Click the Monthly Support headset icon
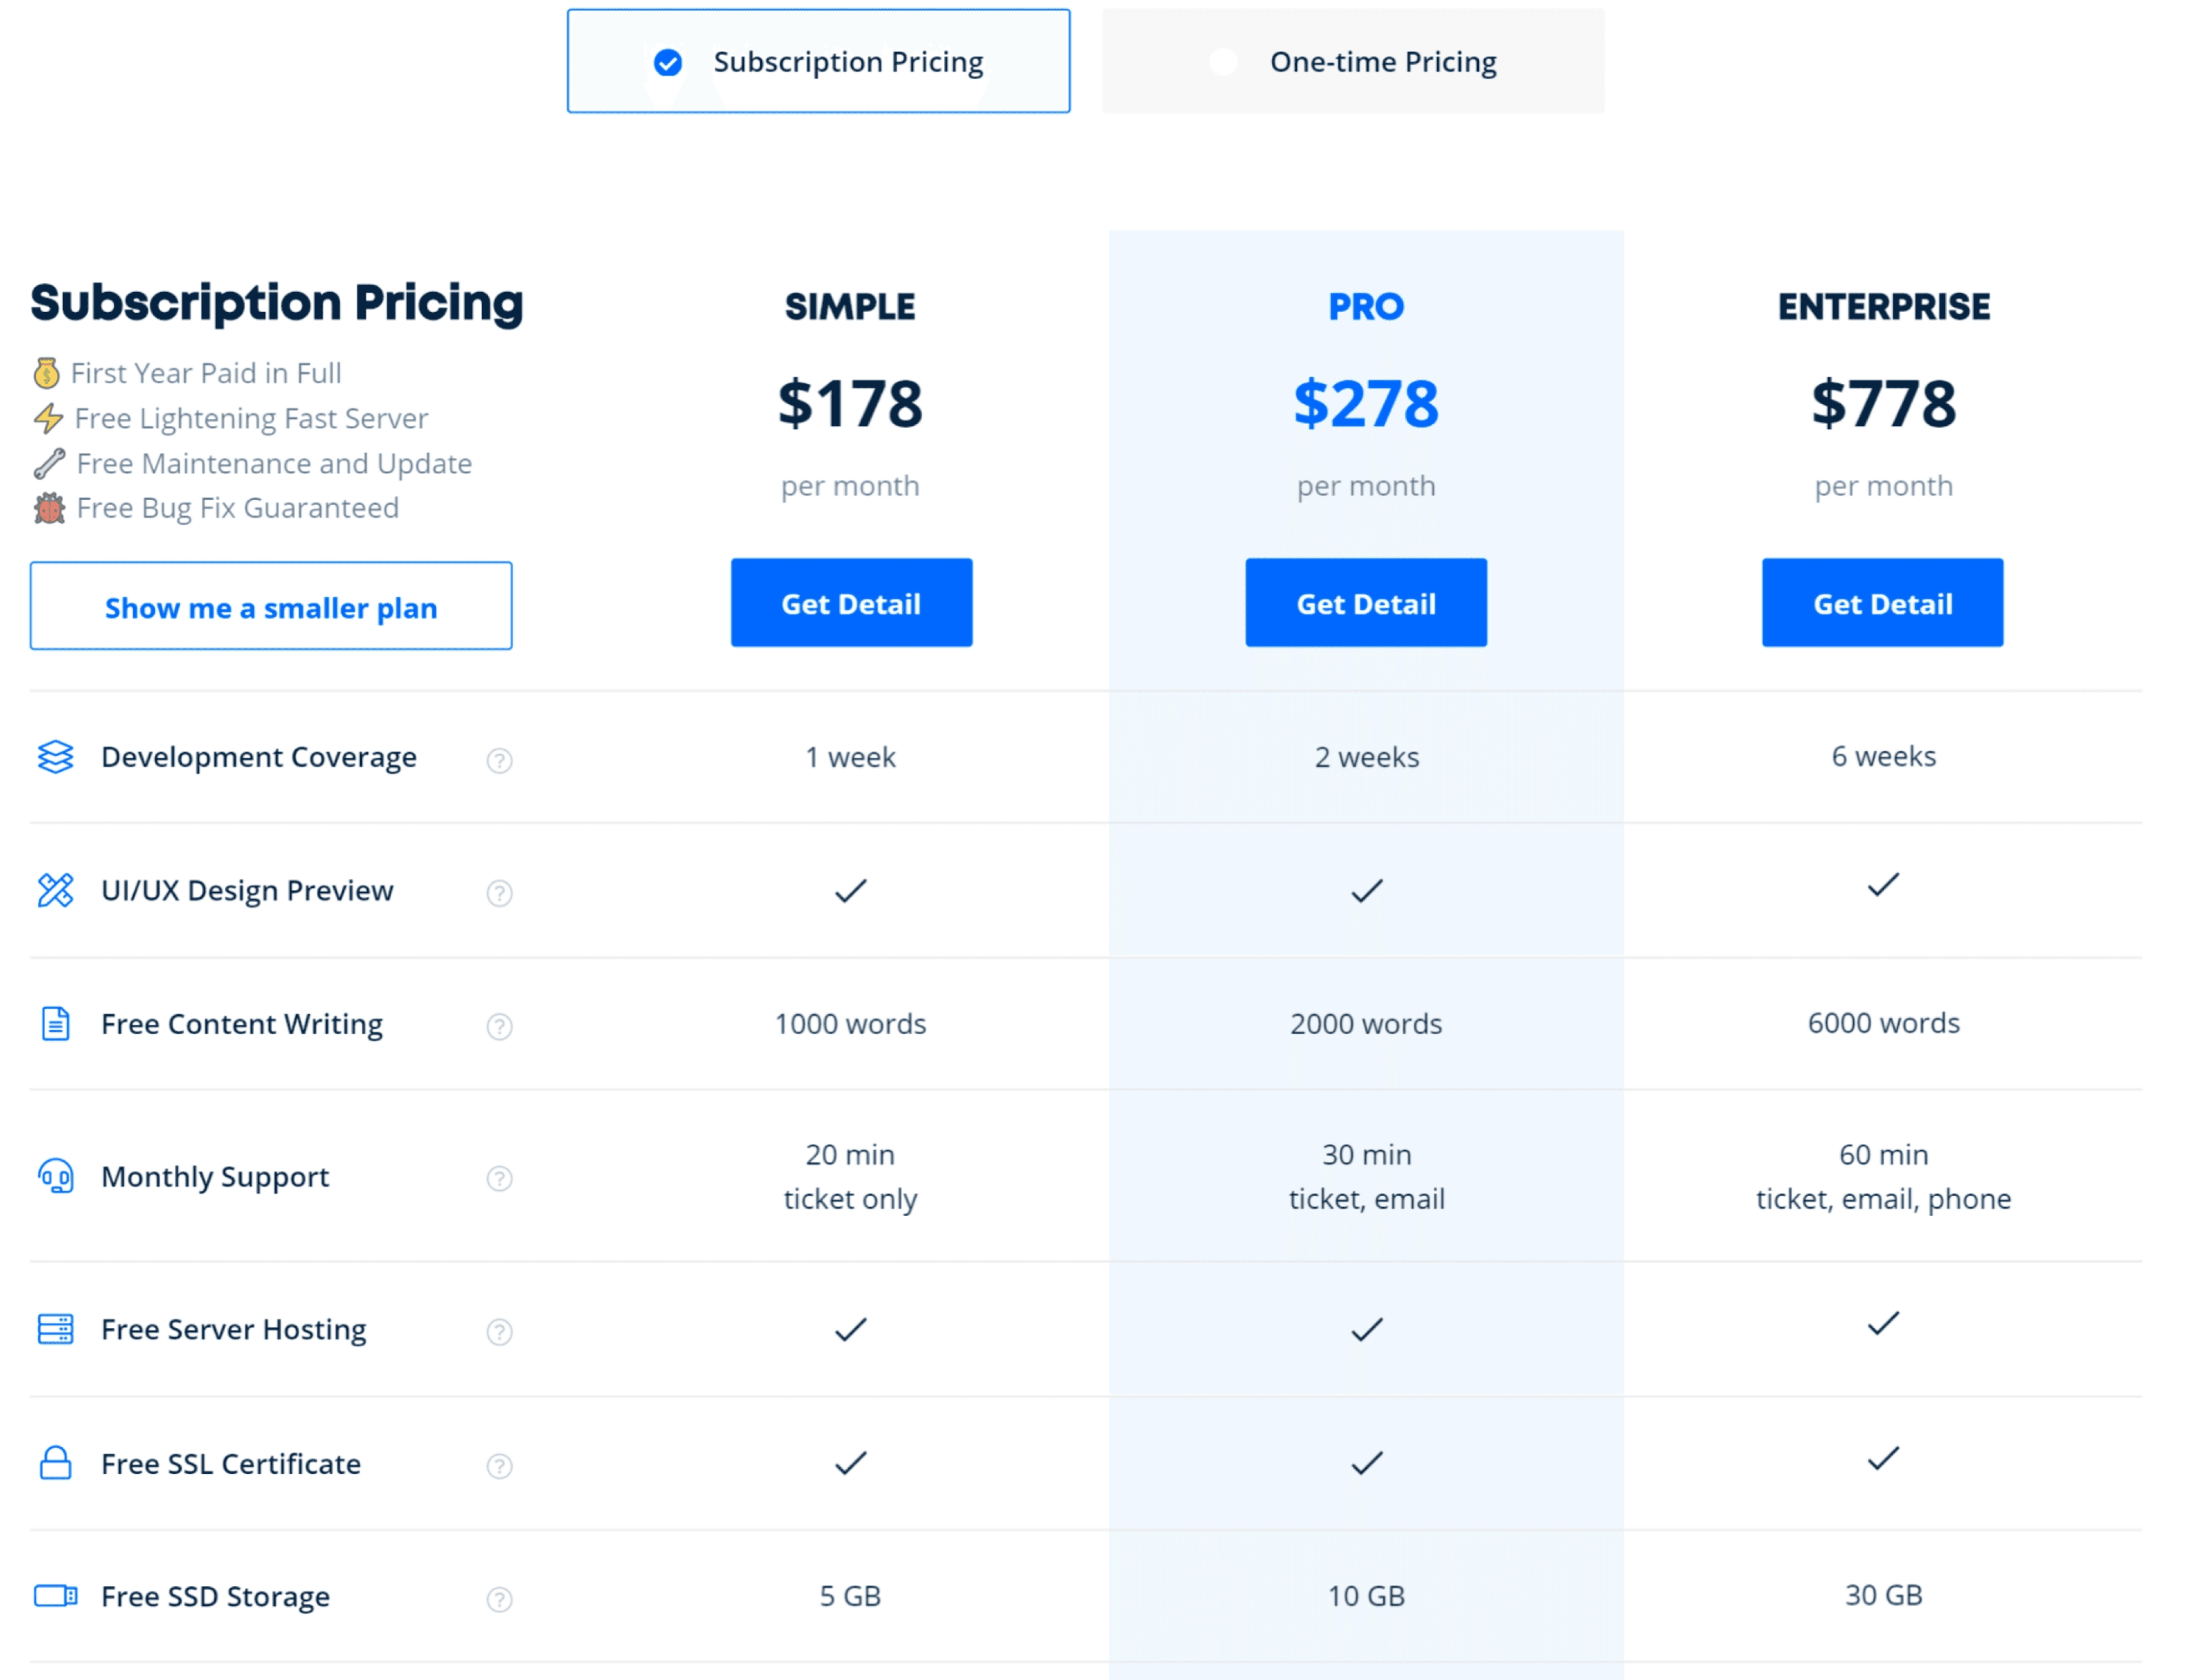The height and width of the screenshot is (1680, 2201). click(55, 1176)
